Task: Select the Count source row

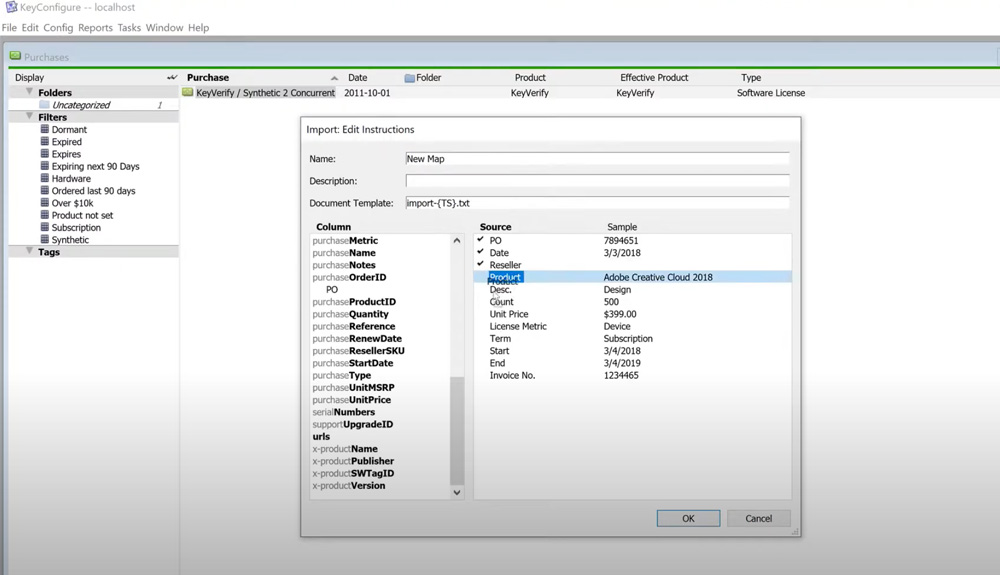Action: click(633, 302)
